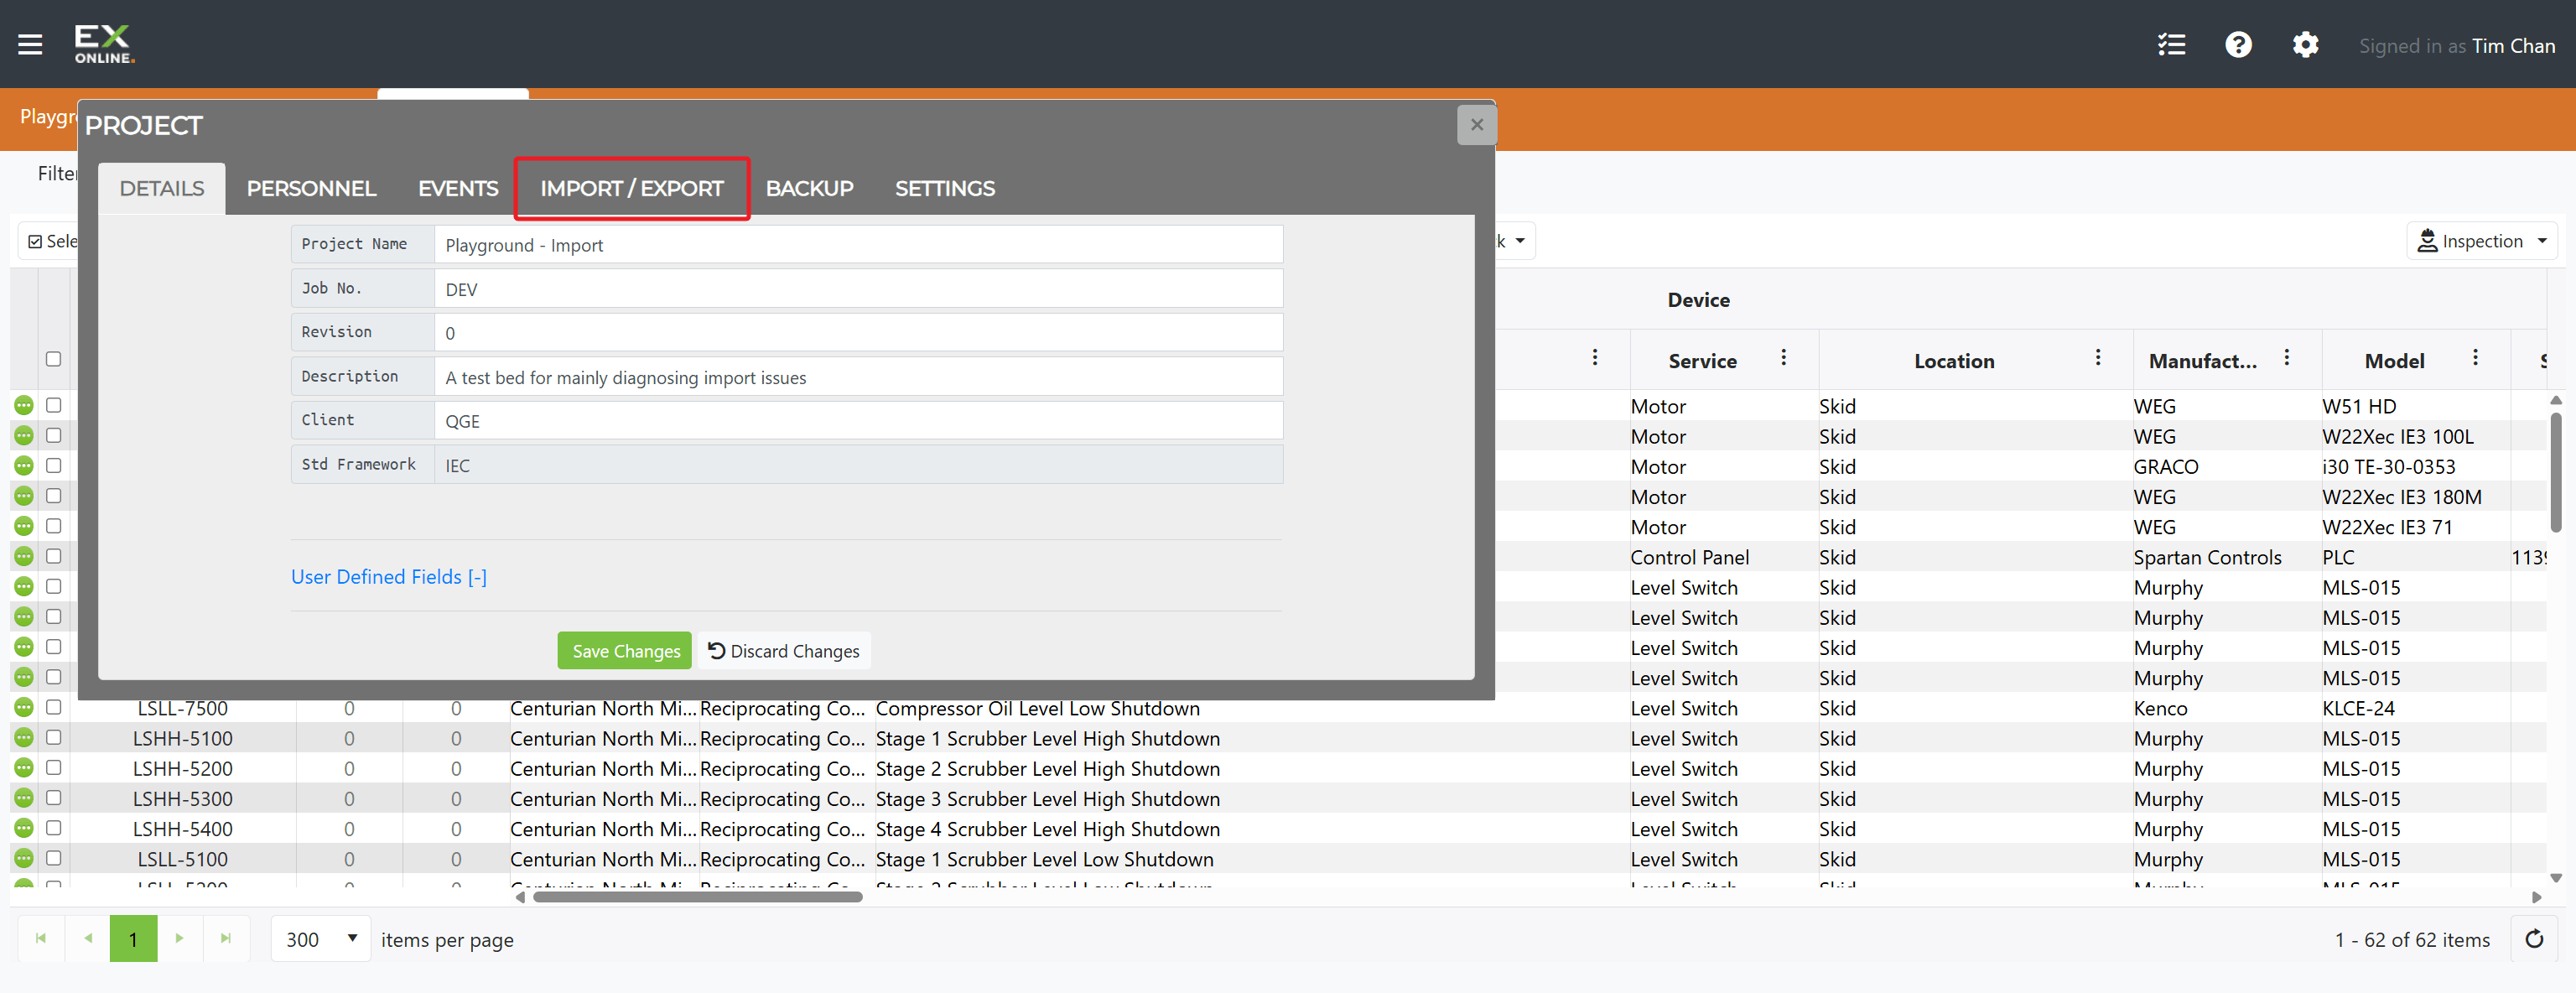Screen dimensions: 2576x993
Task: Open Service column options menu
Action: tap(1783, 358)
